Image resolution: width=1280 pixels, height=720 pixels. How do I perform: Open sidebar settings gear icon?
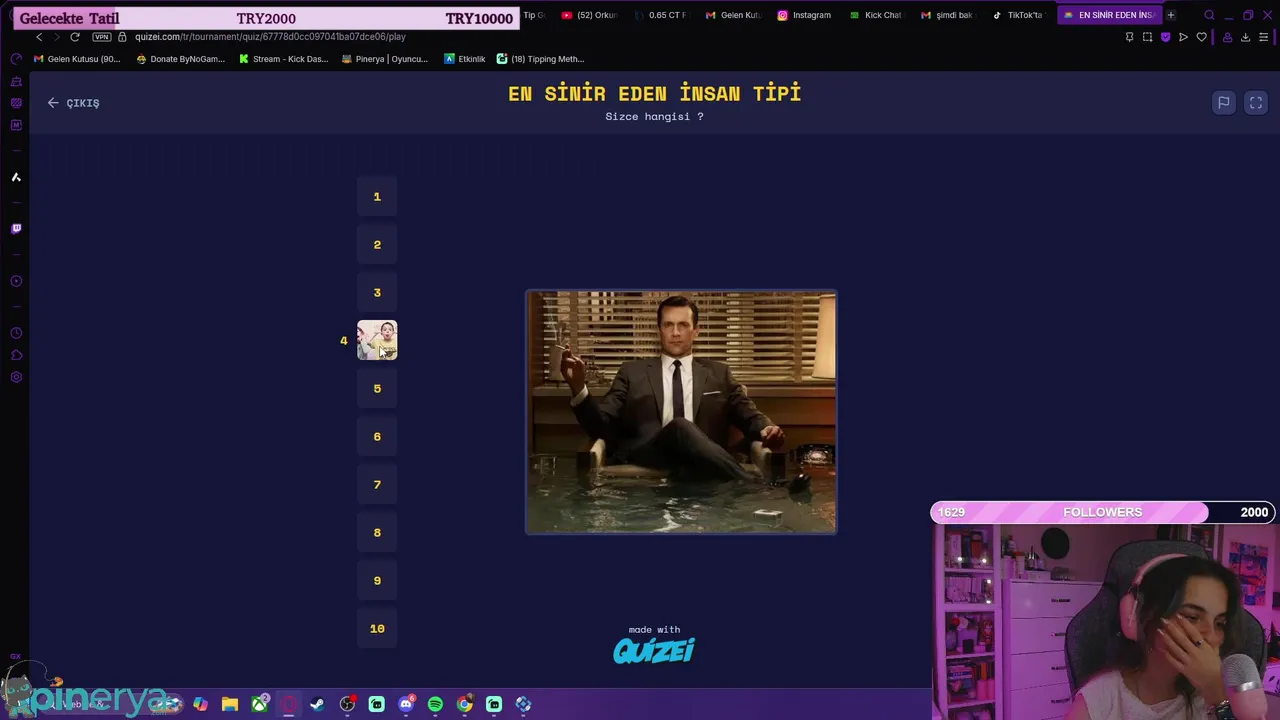pyautogui.click(x=16, y=377)
